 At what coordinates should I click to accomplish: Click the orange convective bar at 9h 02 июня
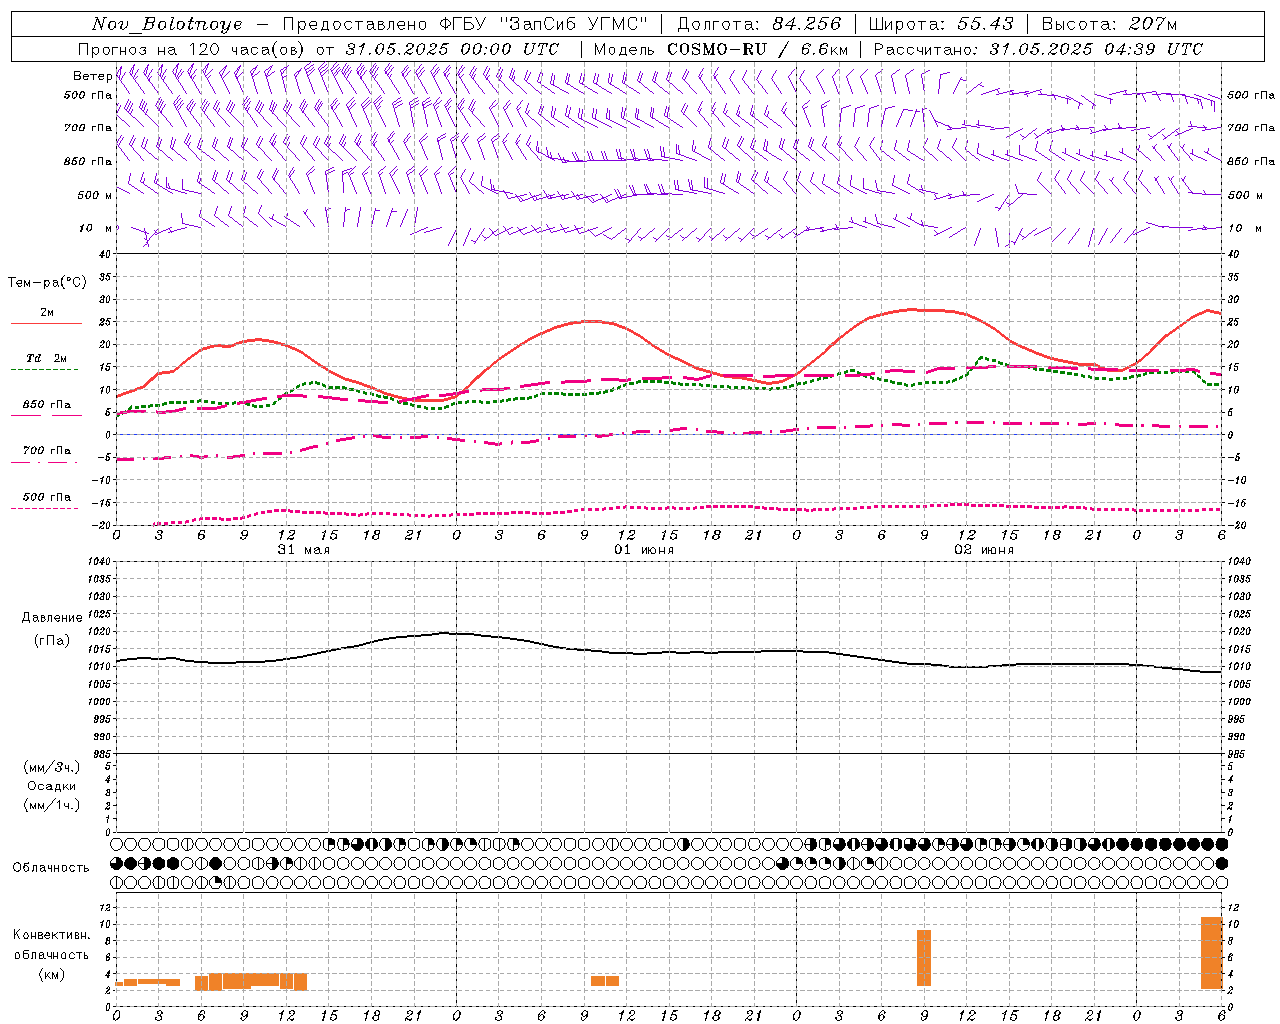point(924,958)
